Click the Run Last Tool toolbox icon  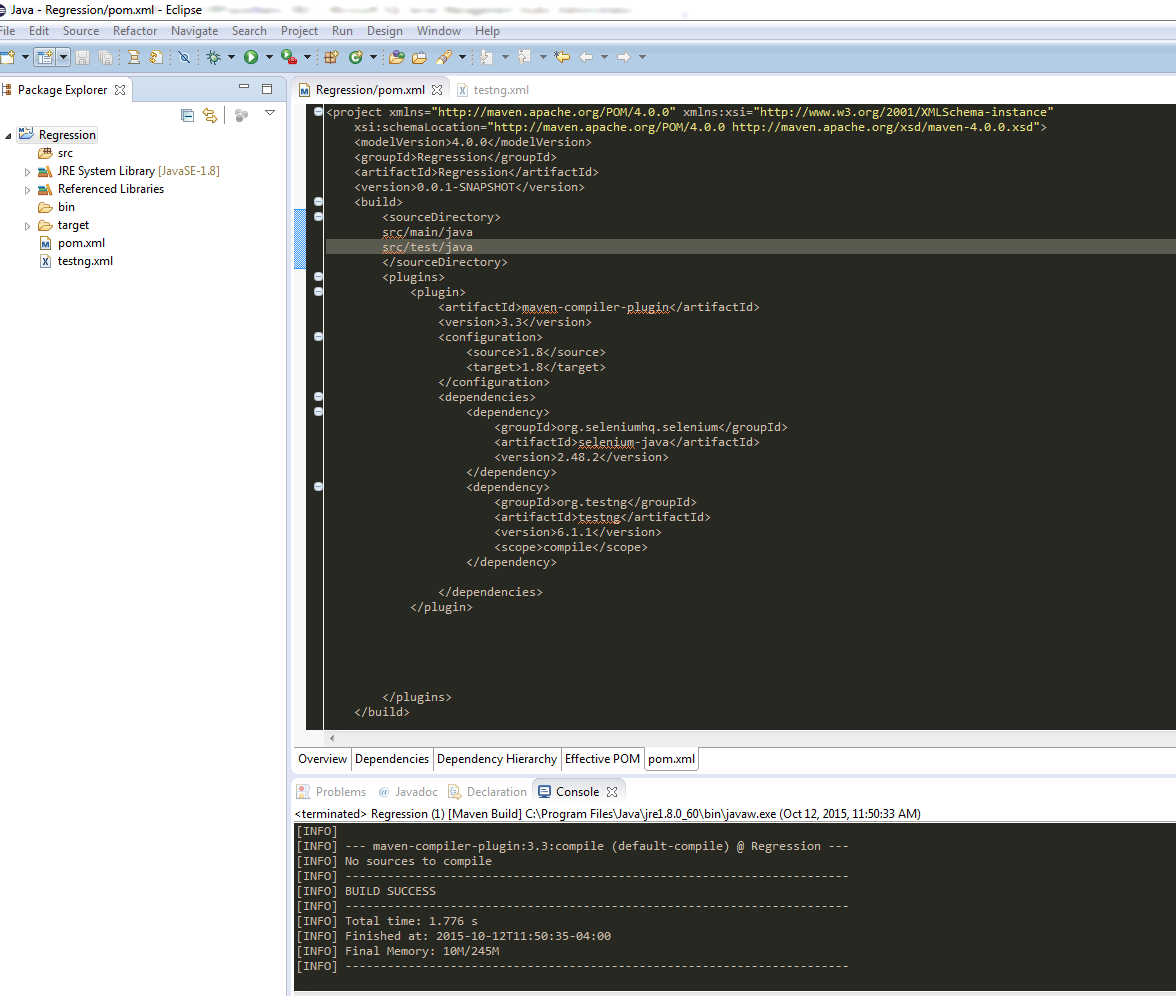(x=288, y=58)
